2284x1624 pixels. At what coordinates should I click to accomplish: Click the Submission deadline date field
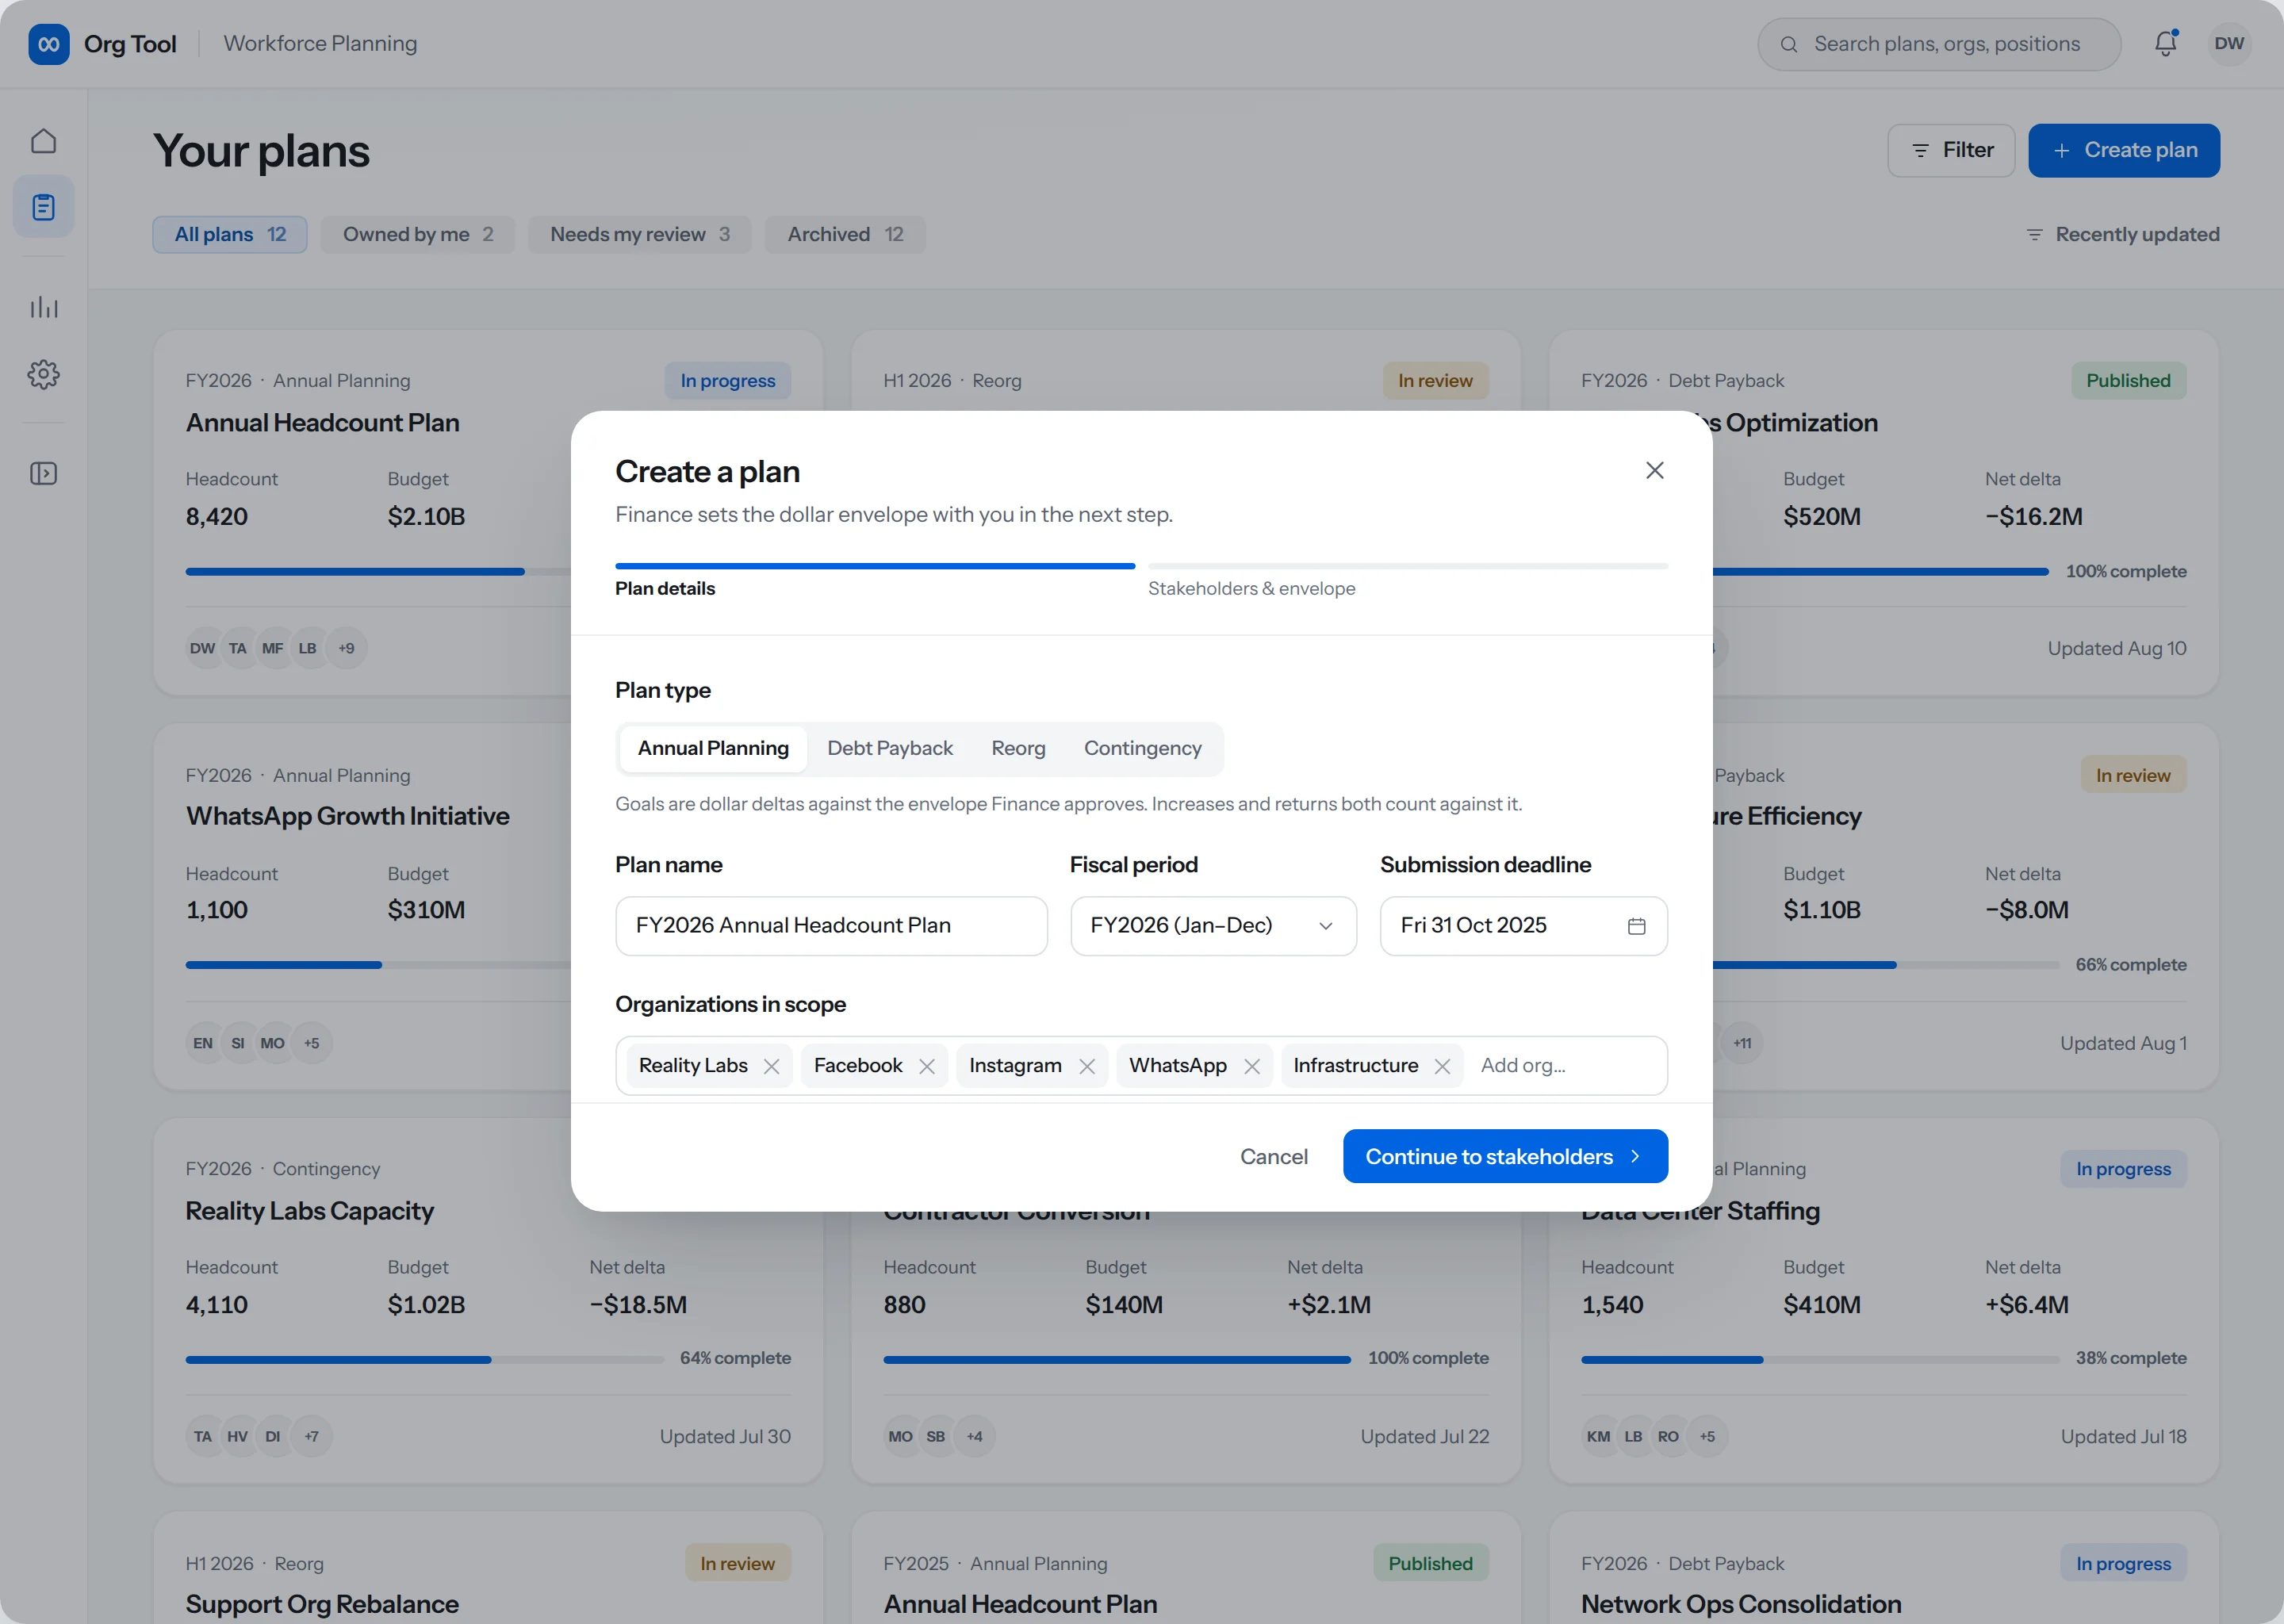click(1523, 926)
